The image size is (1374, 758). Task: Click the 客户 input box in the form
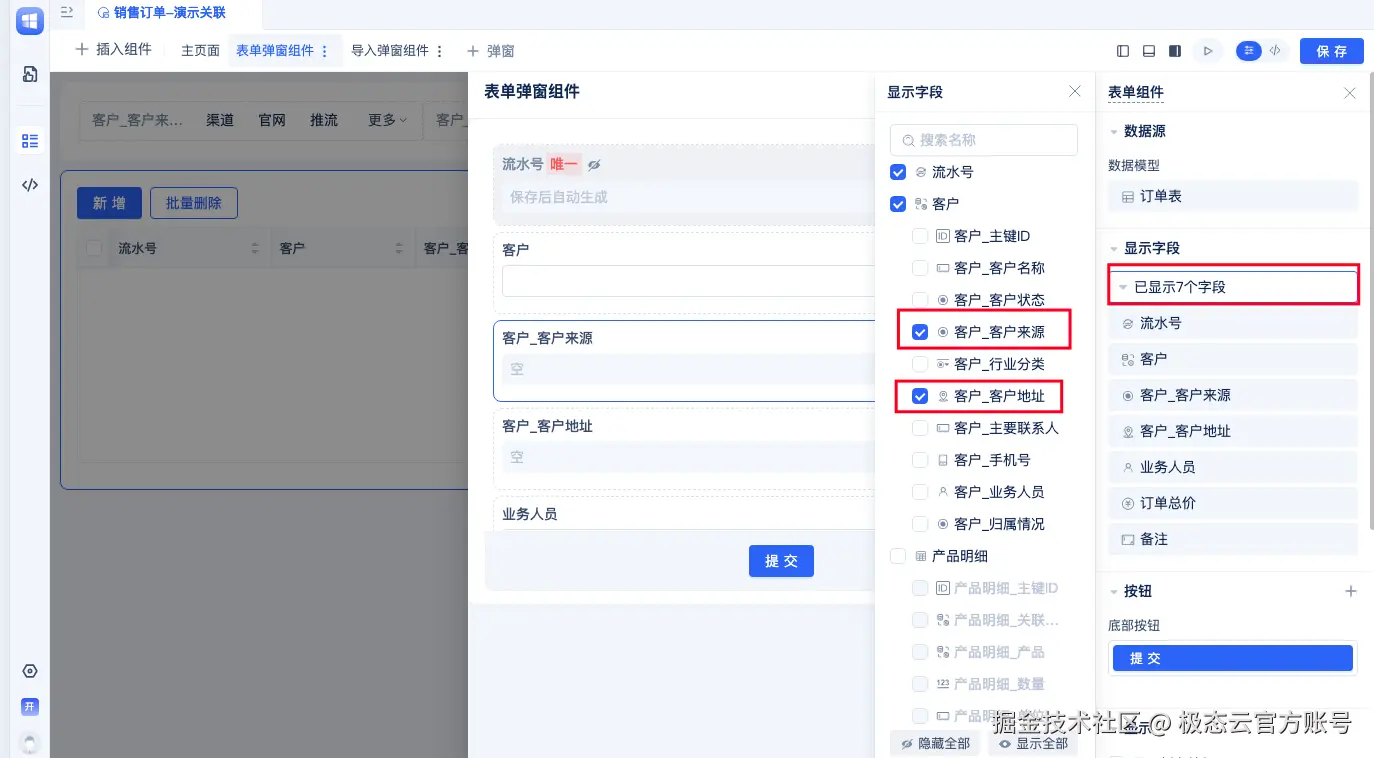point(688,282)
